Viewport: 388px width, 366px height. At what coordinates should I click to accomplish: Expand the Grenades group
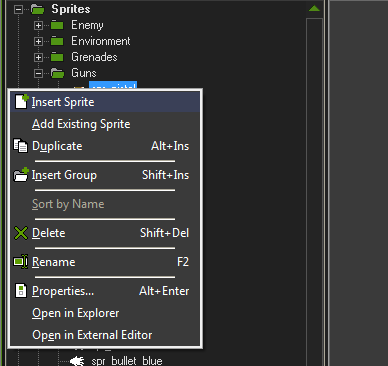(38, 57)
